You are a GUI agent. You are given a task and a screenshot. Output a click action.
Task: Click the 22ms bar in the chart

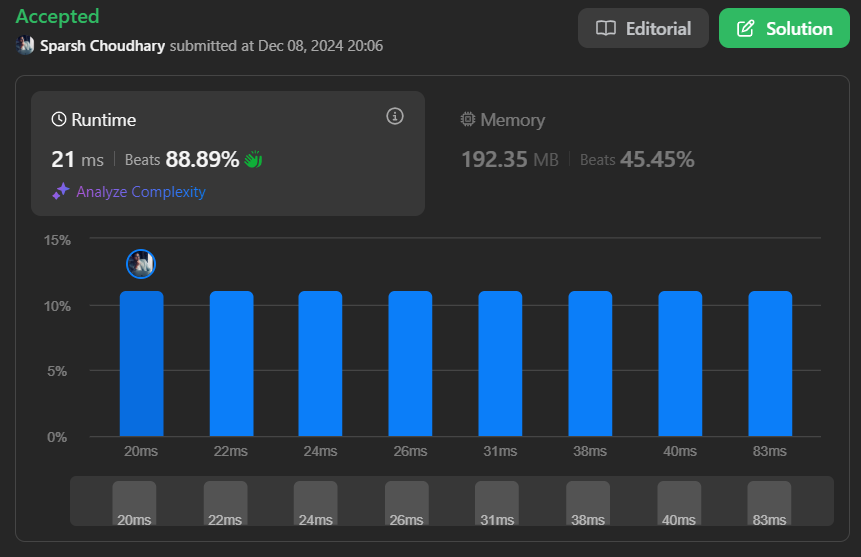point(231,364)
